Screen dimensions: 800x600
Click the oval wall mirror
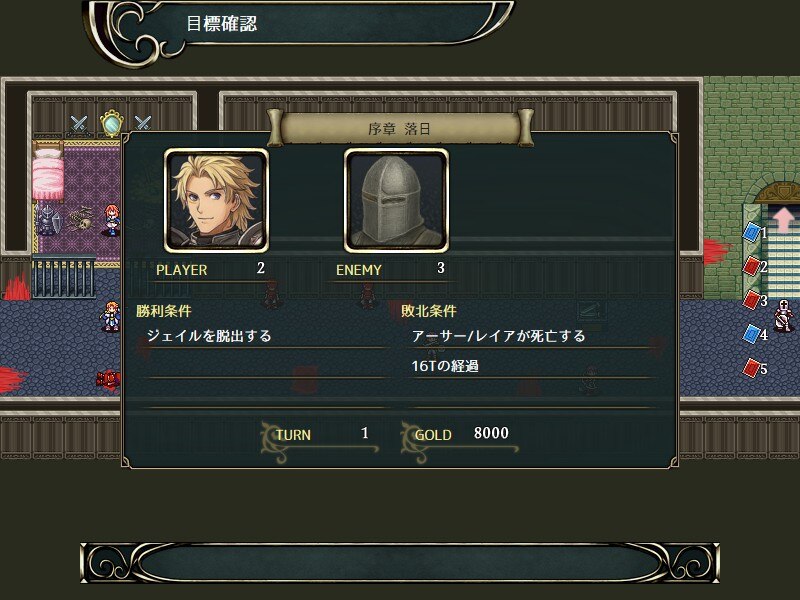[x=111, y=123]
